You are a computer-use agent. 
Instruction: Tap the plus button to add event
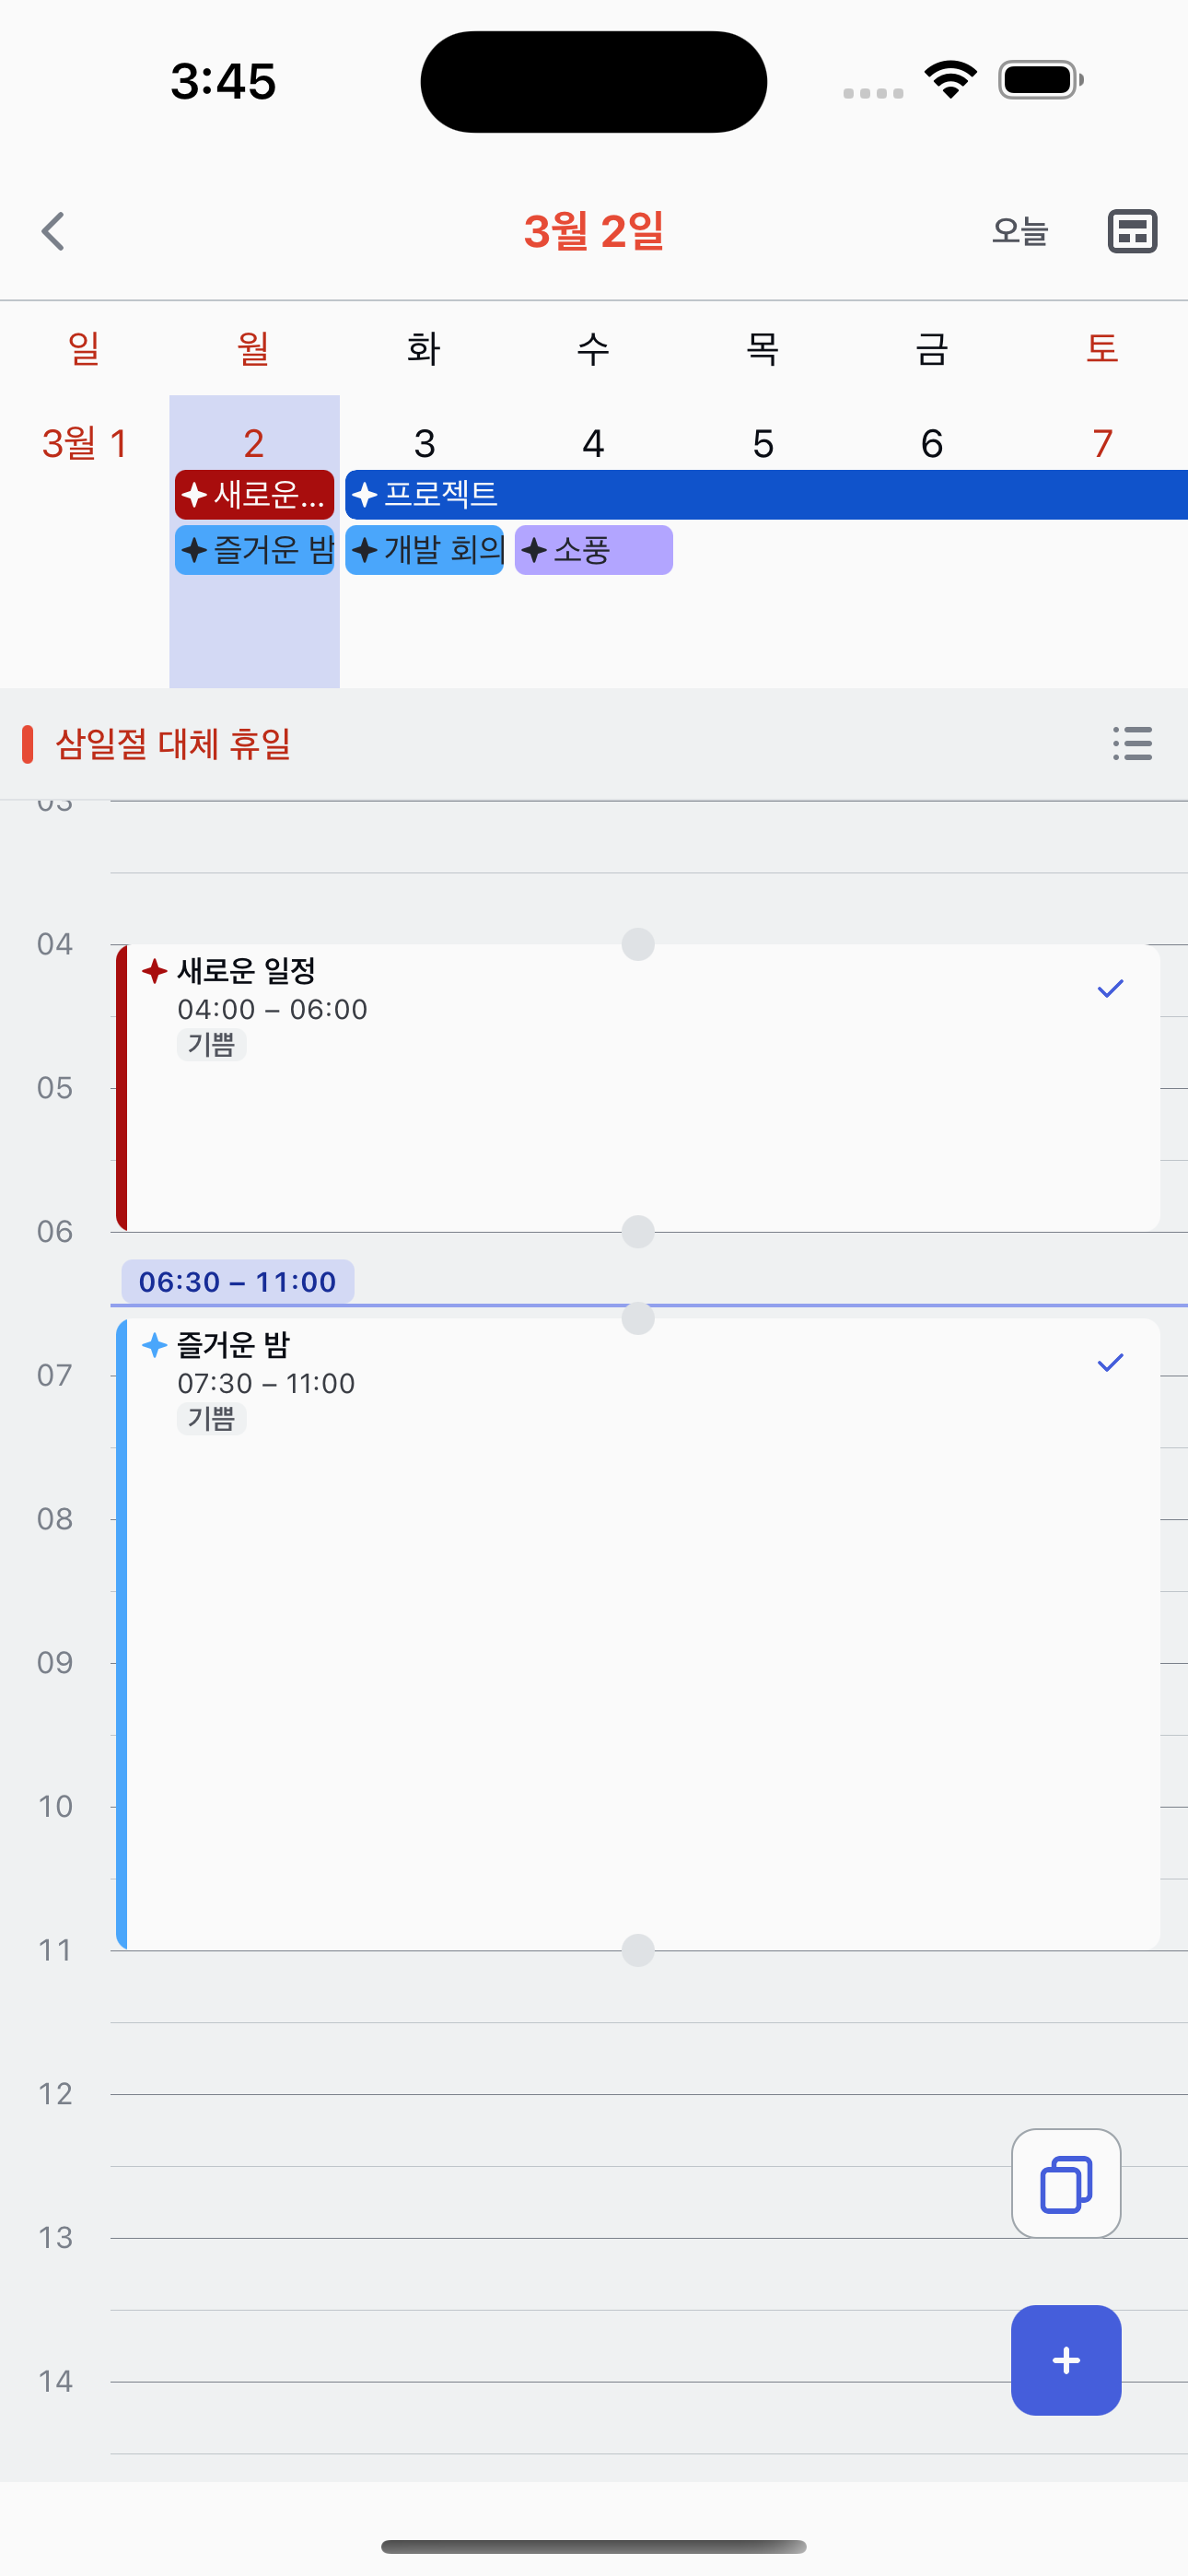click(x=1065, y=2360)
